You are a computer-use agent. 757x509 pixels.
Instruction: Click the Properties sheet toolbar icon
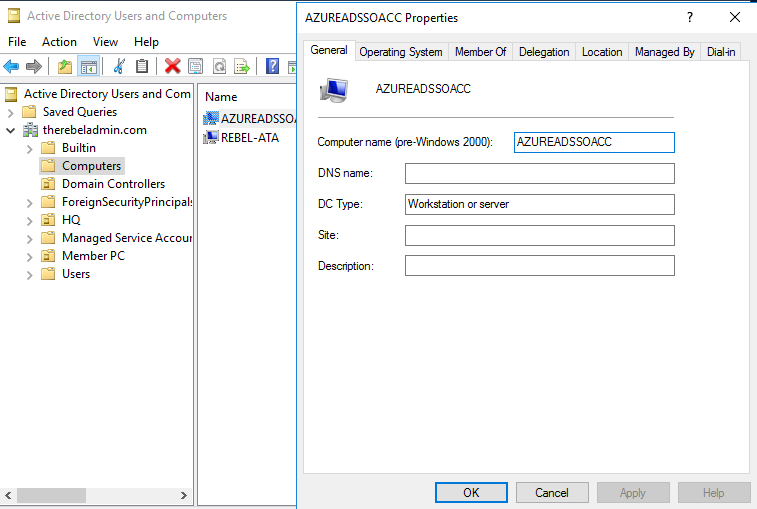(x=196, y=66)
